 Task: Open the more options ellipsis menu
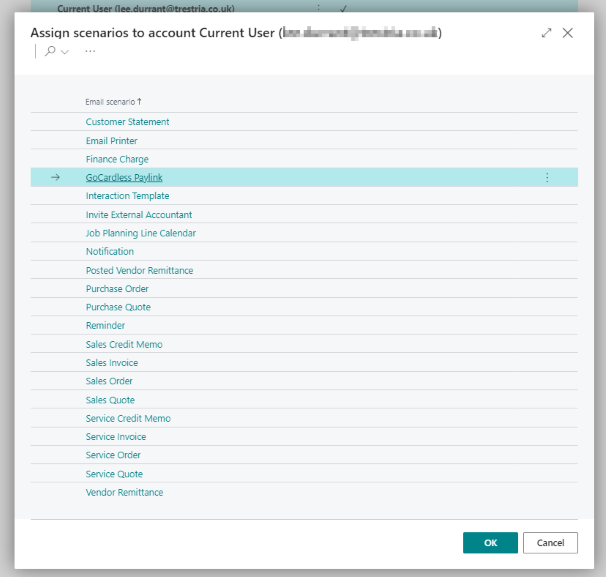tap(90, 51)
